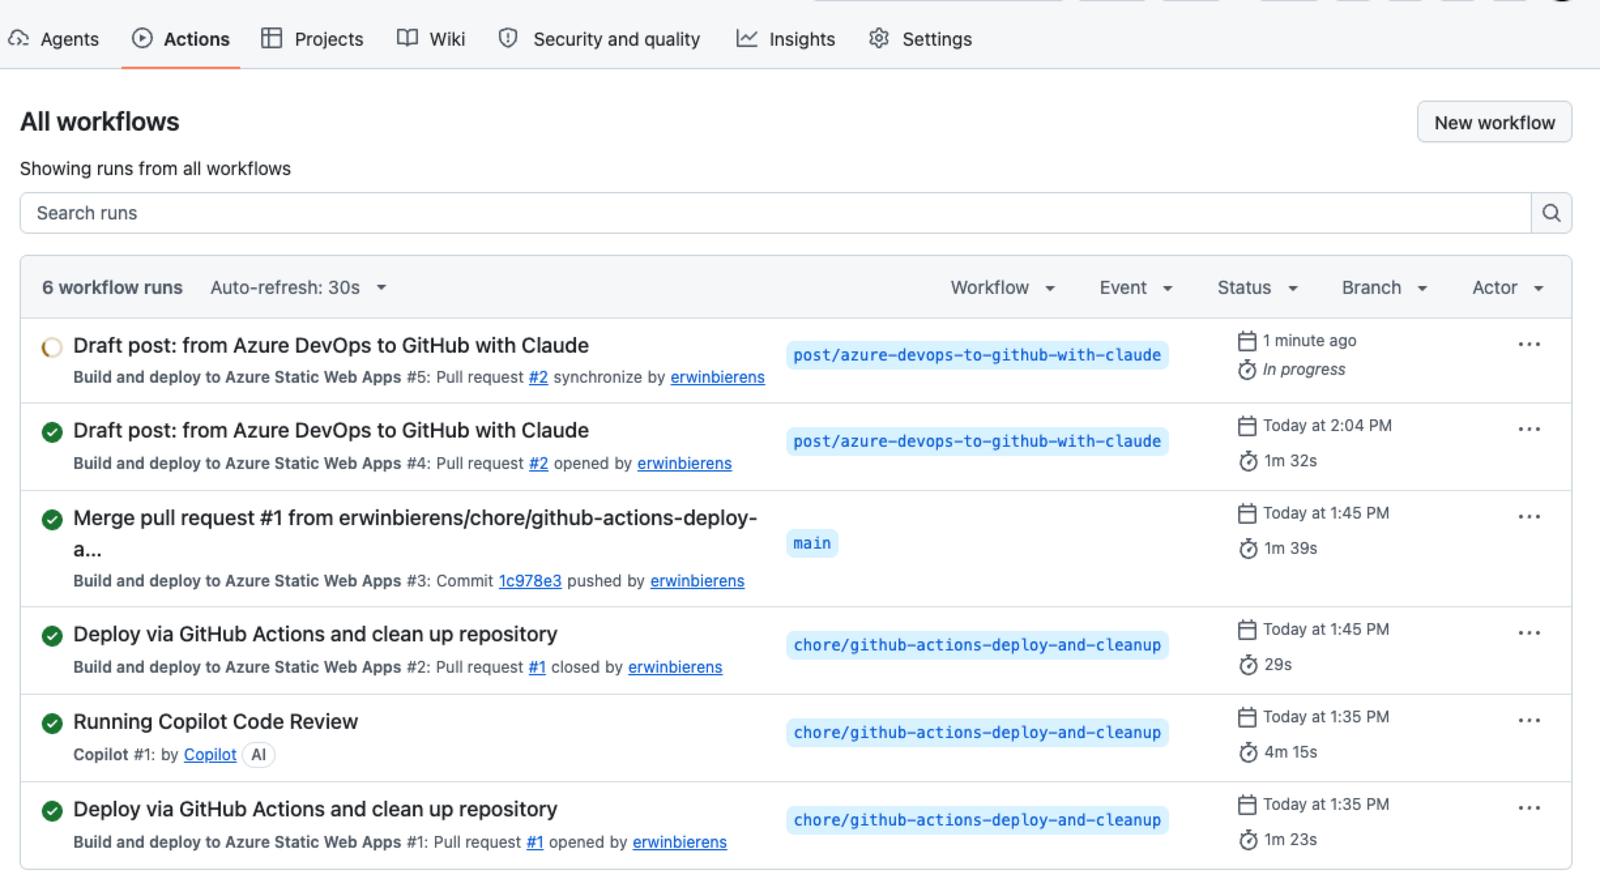Click stopwatch icon next to 1m 39s

click(x=1247, y=549)
